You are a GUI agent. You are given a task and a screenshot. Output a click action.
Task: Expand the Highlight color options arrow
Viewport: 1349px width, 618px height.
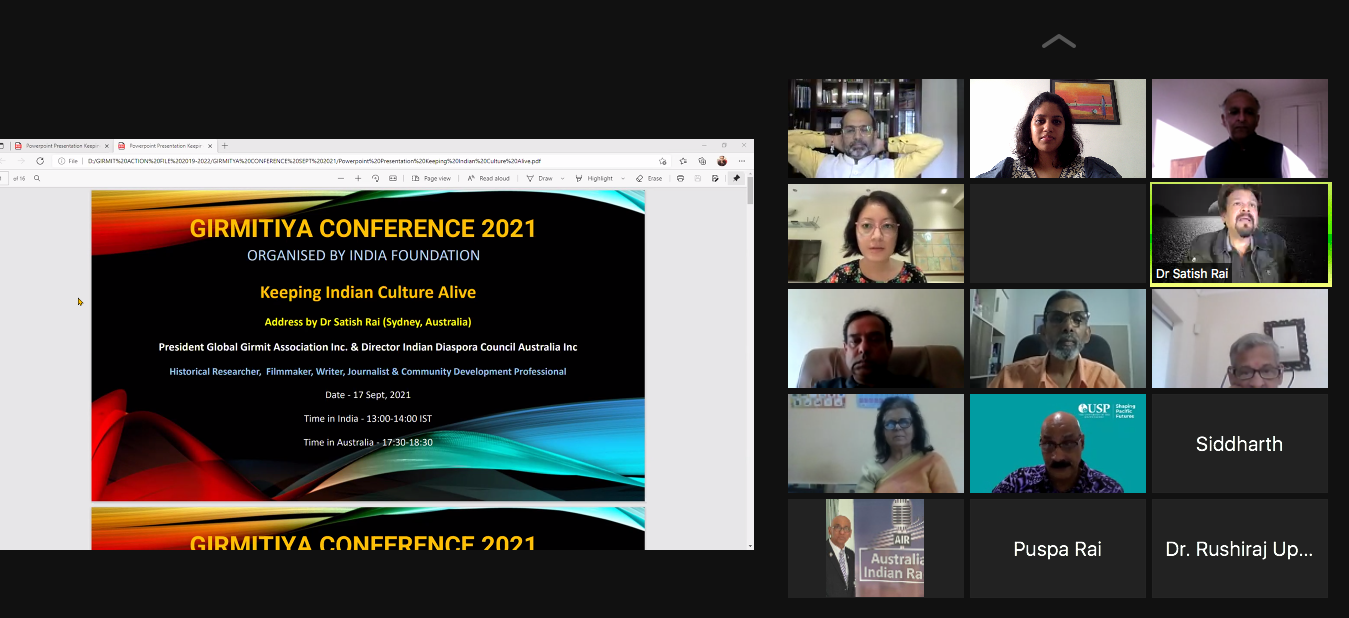pyautogui.click(x=623, y=178)
